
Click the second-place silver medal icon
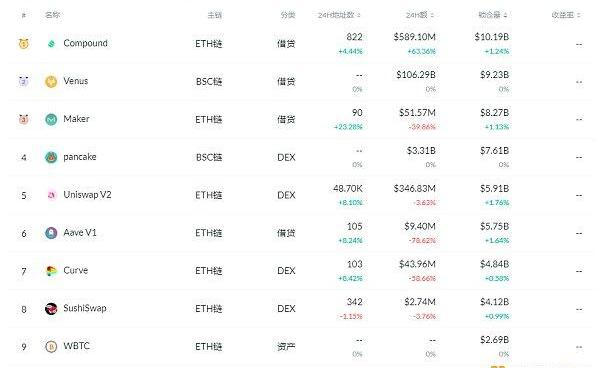pos(24,81)
